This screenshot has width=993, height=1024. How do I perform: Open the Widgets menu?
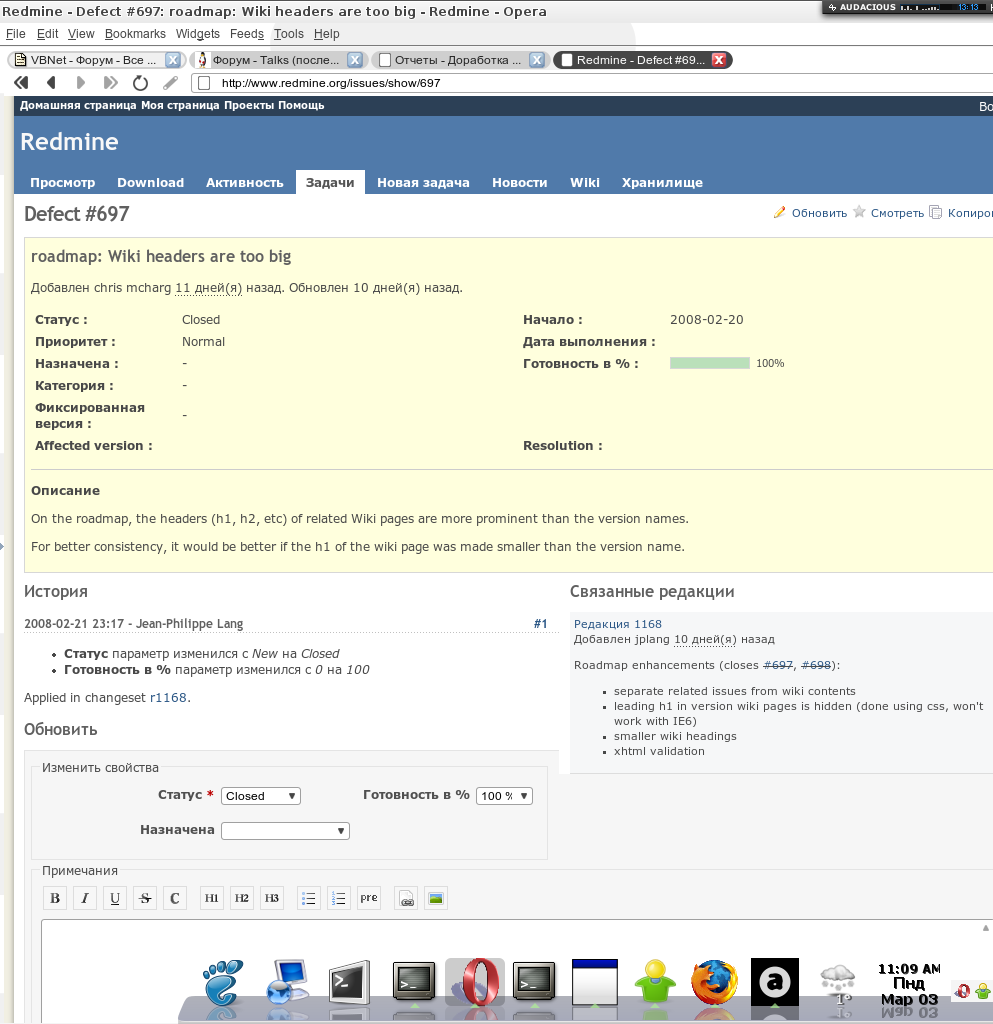click(198, 34)
